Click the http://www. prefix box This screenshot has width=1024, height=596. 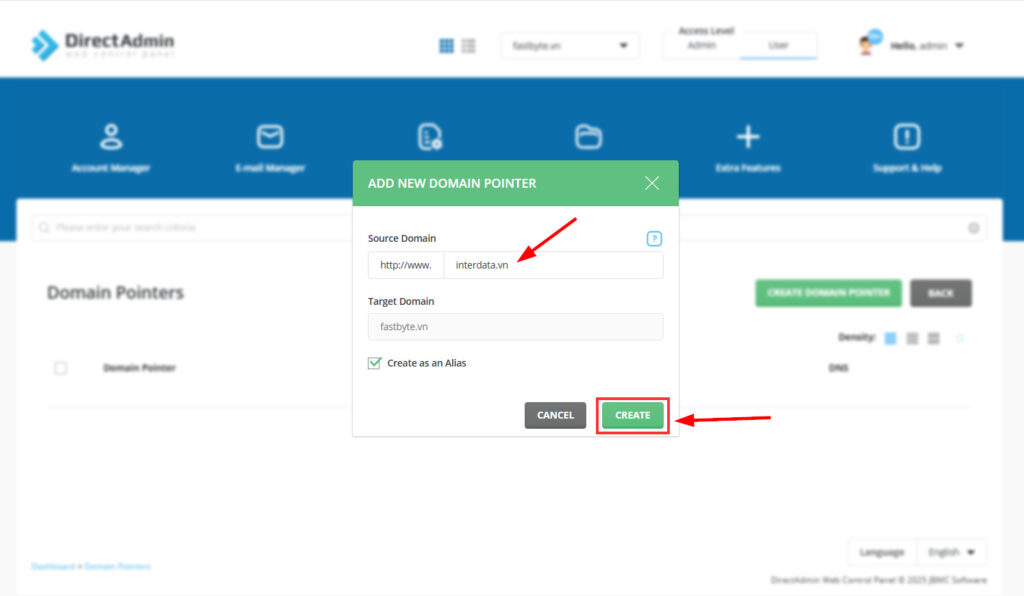[406, 265]
